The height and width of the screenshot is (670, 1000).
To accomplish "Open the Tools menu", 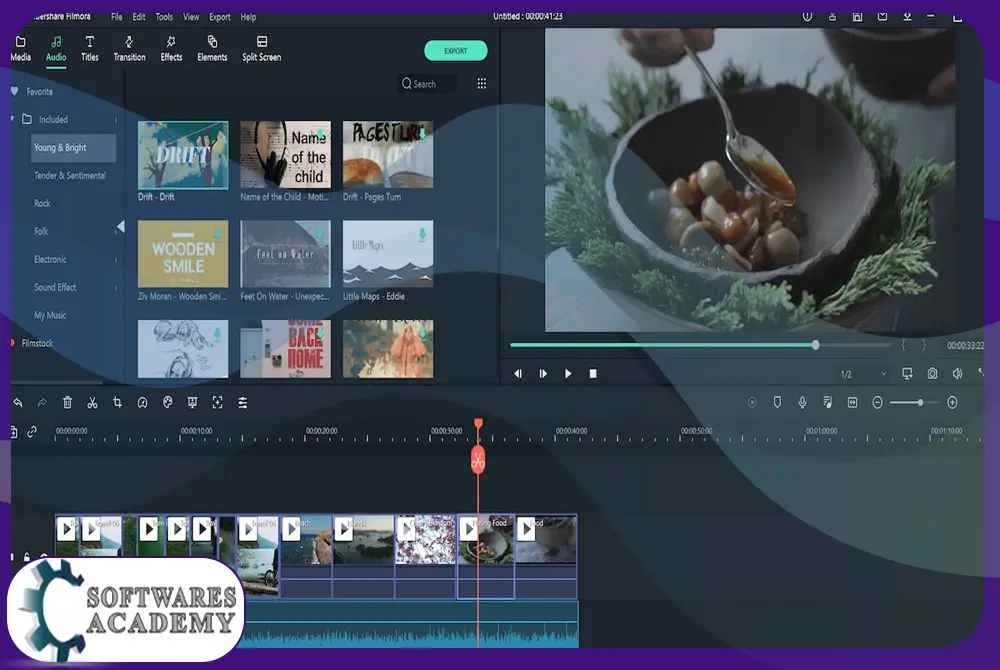I will 164,17.
